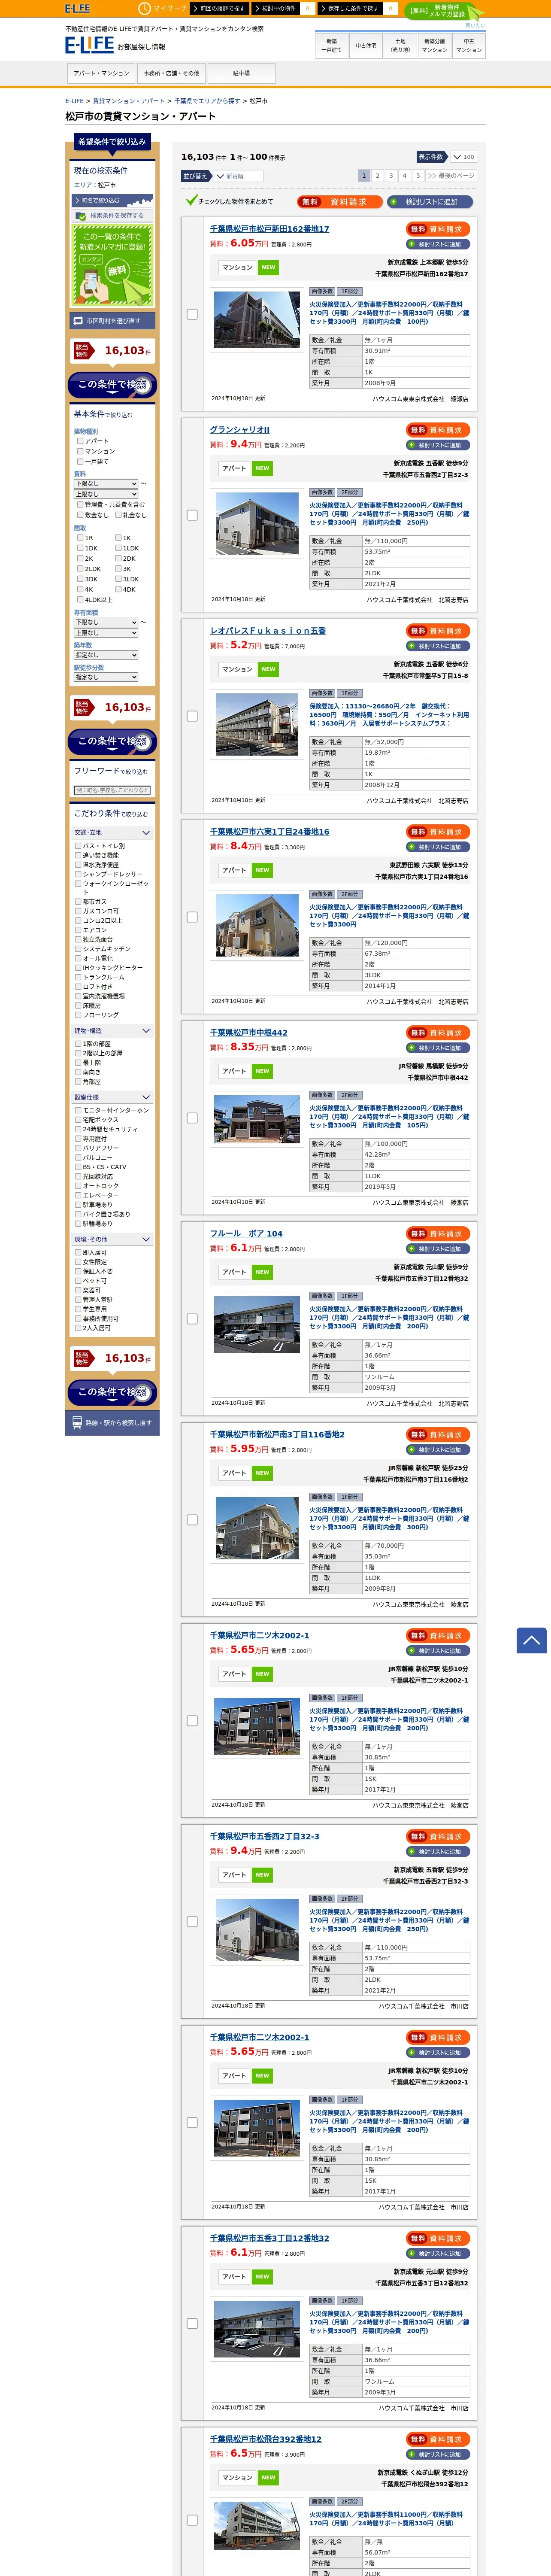Jump to 最後のページ
The height and width of the screenshot is (2576, 551).
451,175
